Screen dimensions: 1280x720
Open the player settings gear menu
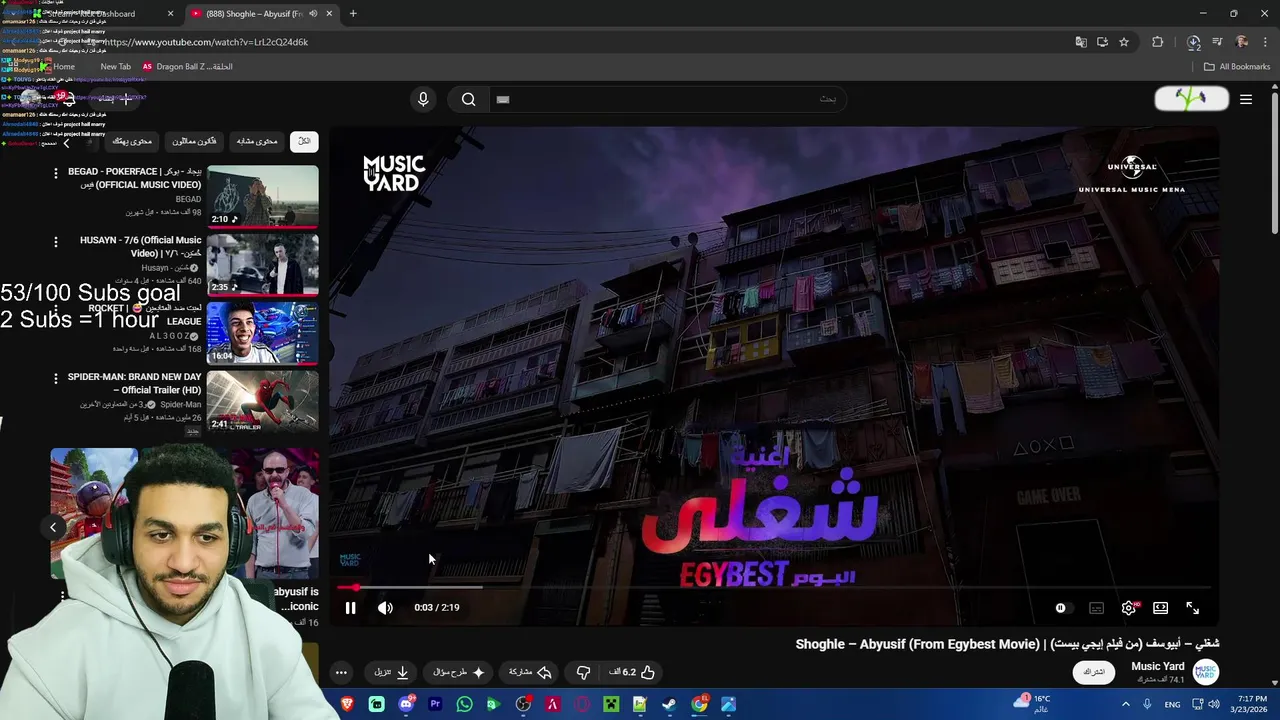point(1129,608)
